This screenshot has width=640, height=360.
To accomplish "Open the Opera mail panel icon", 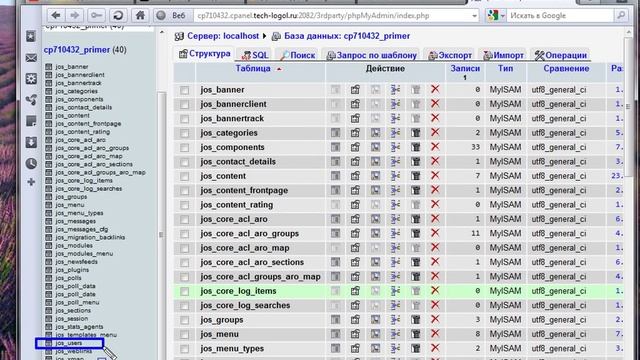I will [x=31, y=58].
